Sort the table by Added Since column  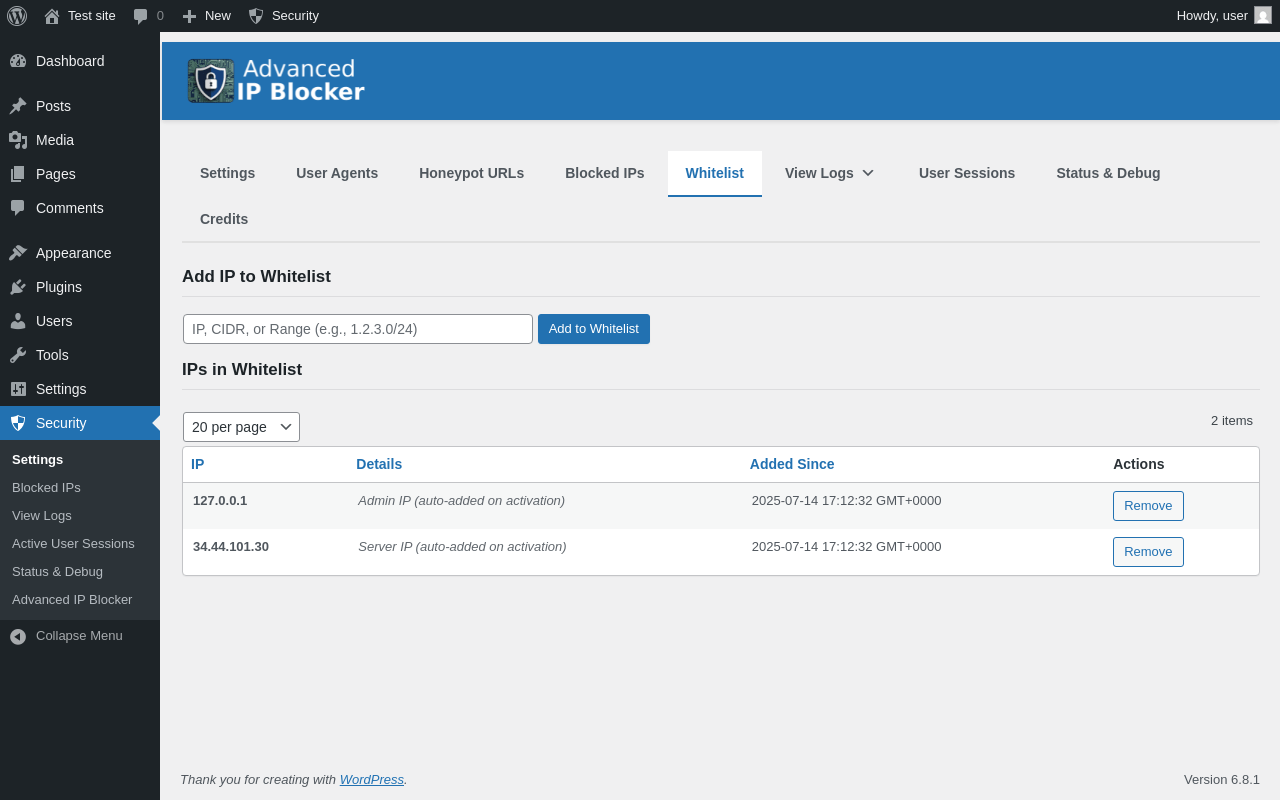(792, 464)
